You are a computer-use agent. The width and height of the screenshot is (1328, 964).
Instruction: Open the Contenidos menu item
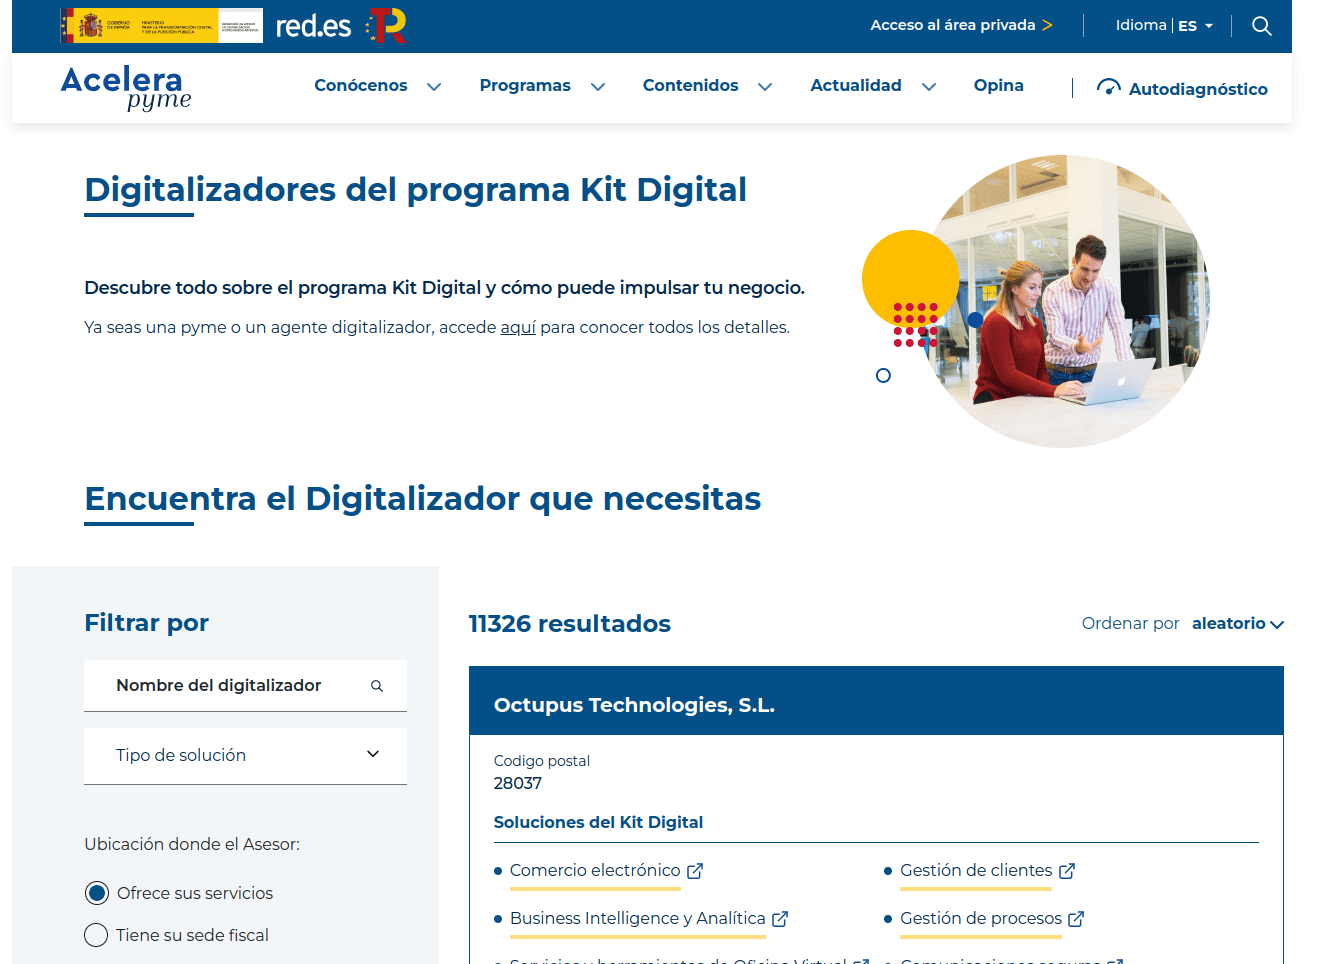click(x=691, y=86)
